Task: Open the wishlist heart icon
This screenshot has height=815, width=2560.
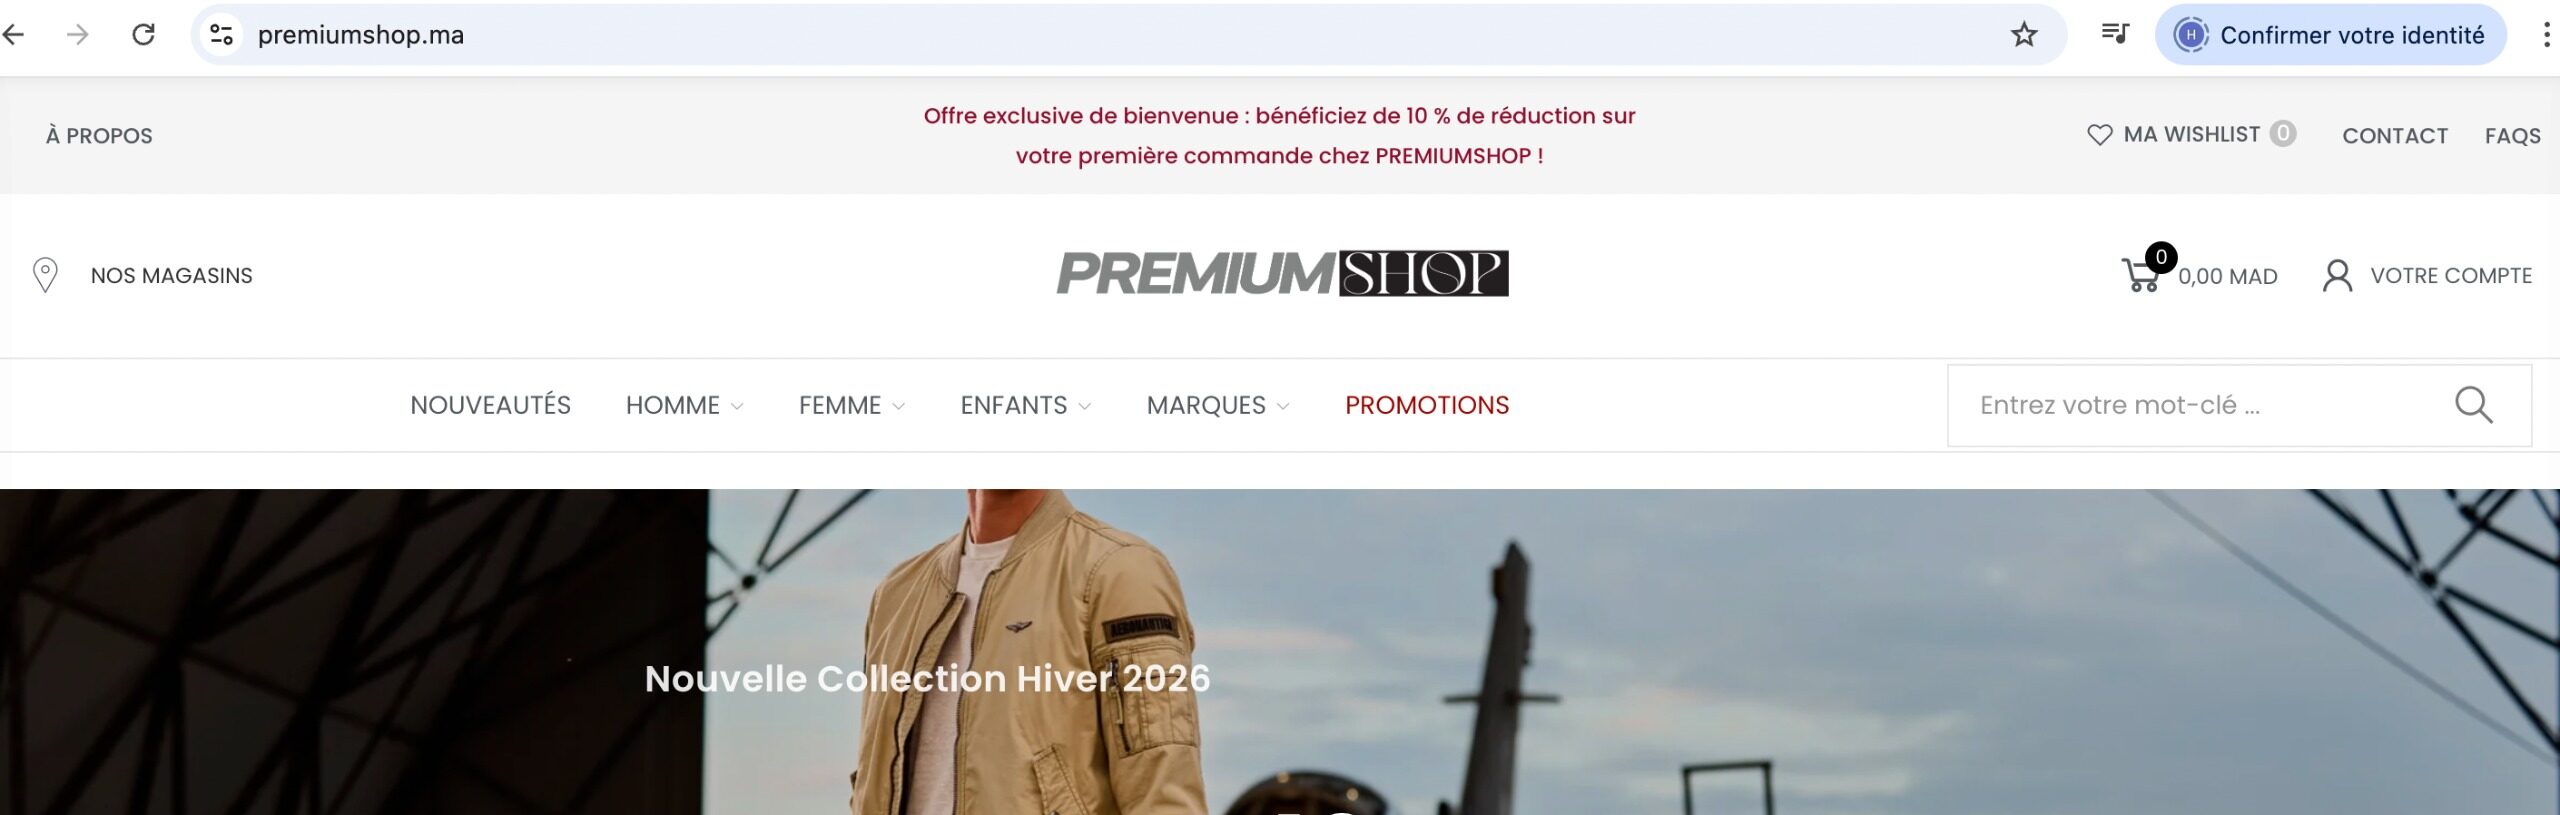Action: pyautogui.click(x=2100, y=134)
